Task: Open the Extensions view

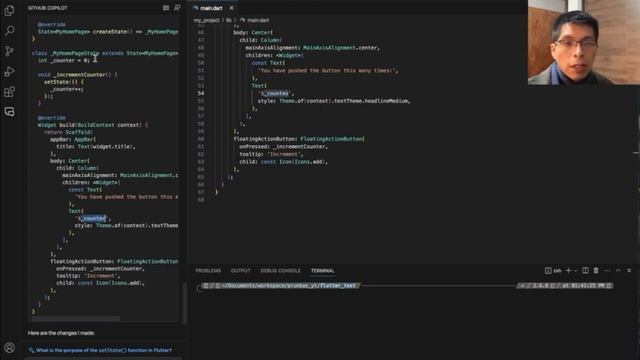Action: 9,92
